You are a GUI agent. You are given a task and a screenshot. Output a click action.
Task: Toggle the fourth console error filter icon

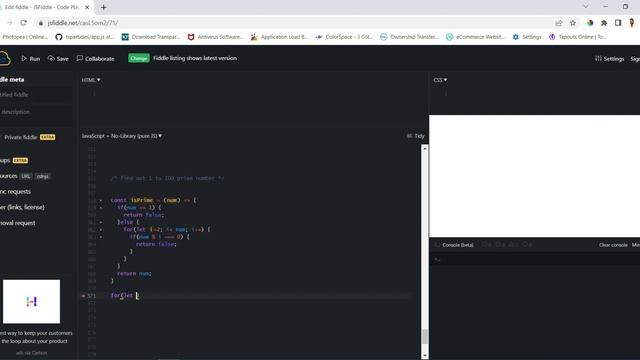tap(527, 244)
